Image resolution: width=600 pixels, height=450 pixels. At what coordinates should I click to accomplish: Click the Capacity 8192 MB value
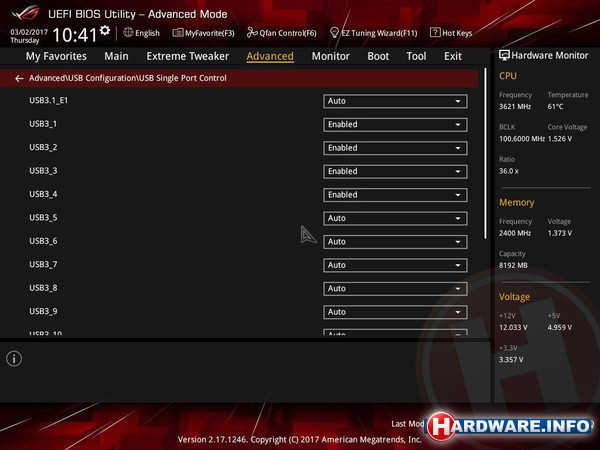tap(513, 265)
